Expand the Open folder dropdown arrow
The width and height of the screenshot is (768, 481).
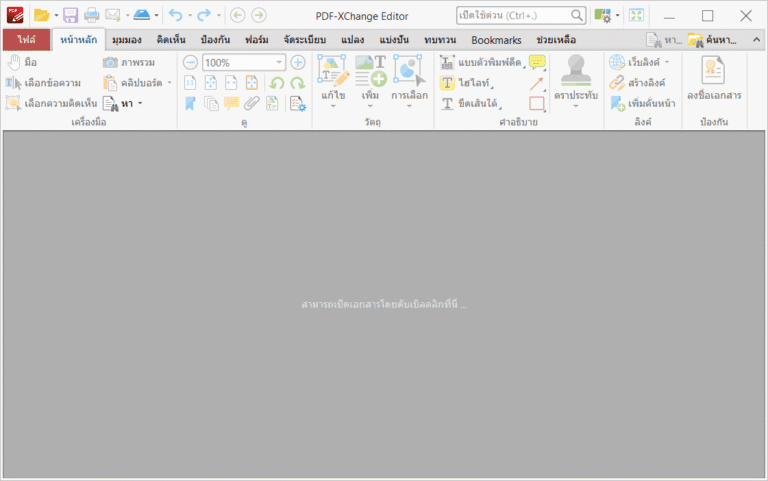pos(56,16)
